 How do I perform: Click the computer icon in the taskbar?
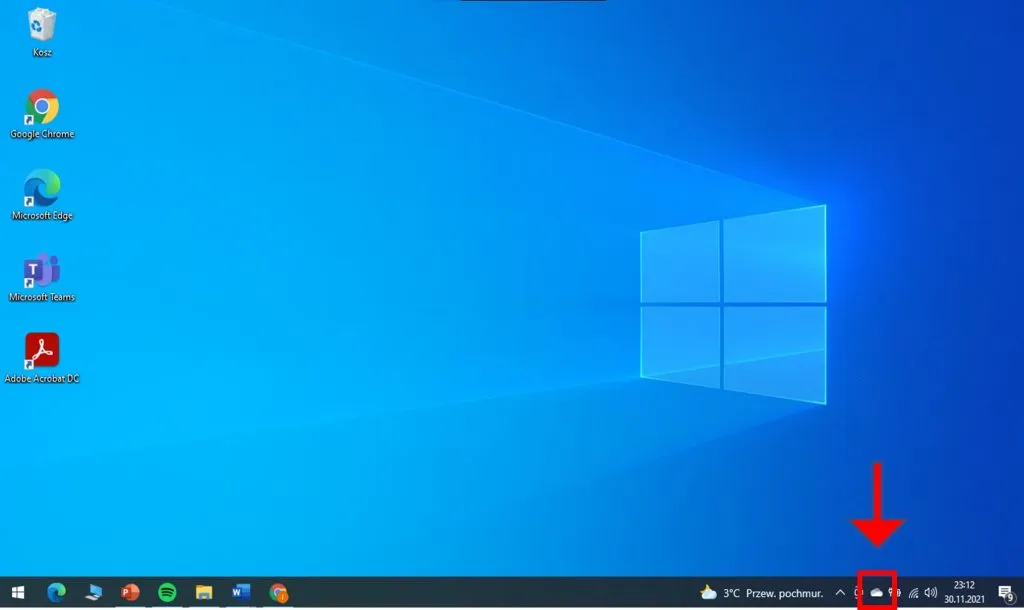point(93,592)
